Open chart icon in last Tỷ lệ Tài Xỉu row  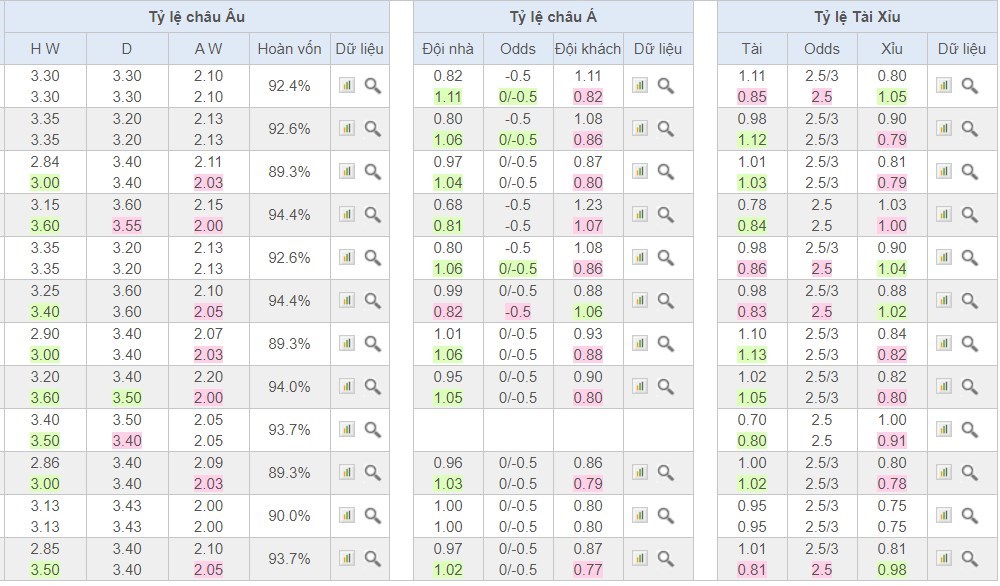[944, 559]
